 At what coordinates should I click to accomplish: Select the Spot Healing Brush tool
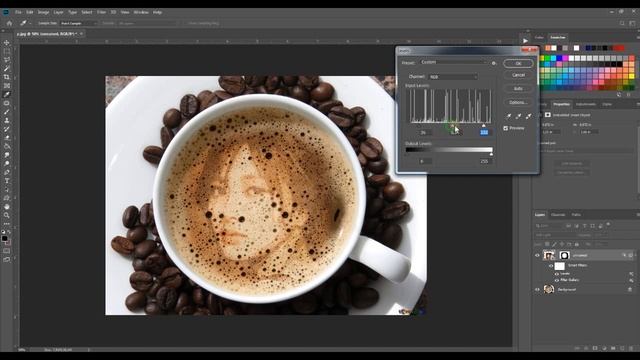click(7, 103)
